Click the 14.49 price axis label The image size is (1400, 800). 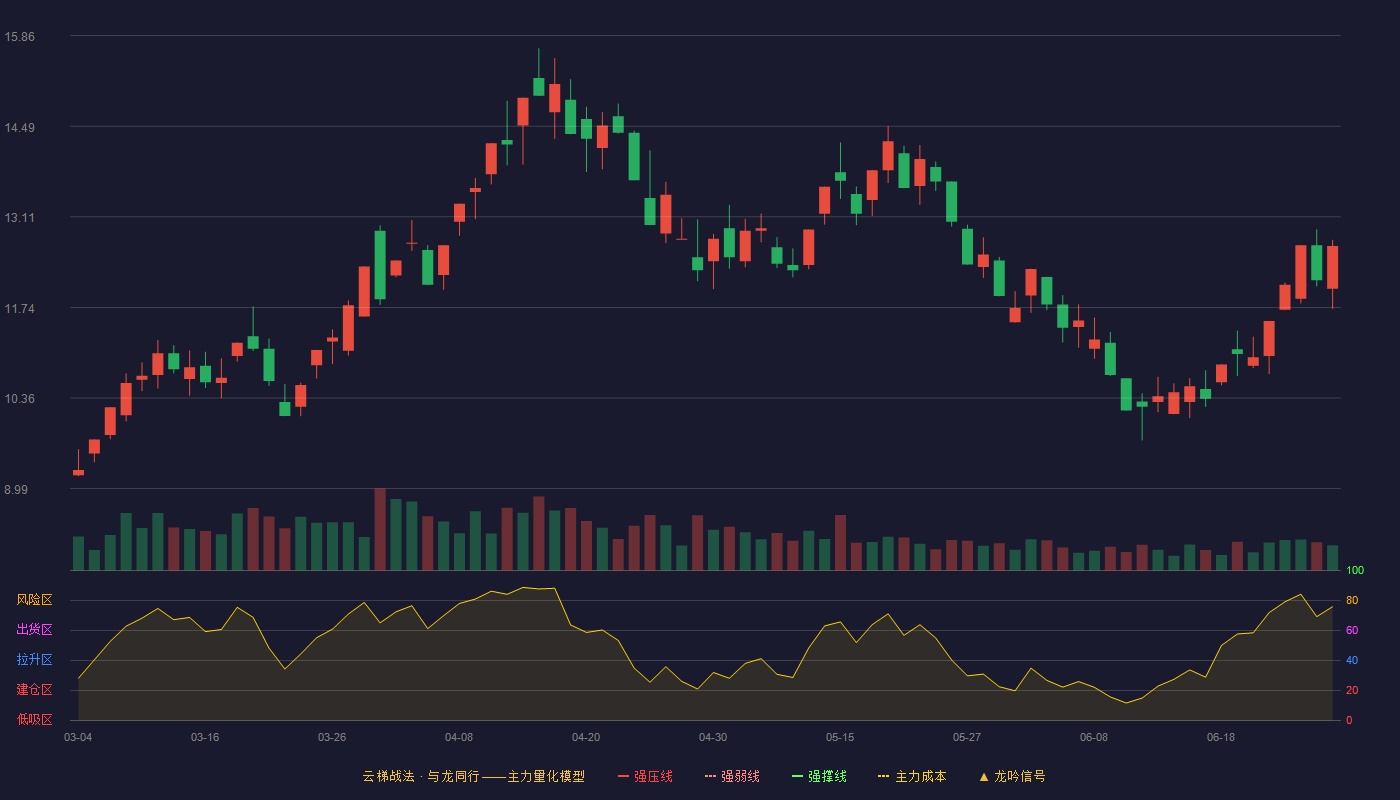(x=19, y=128)
